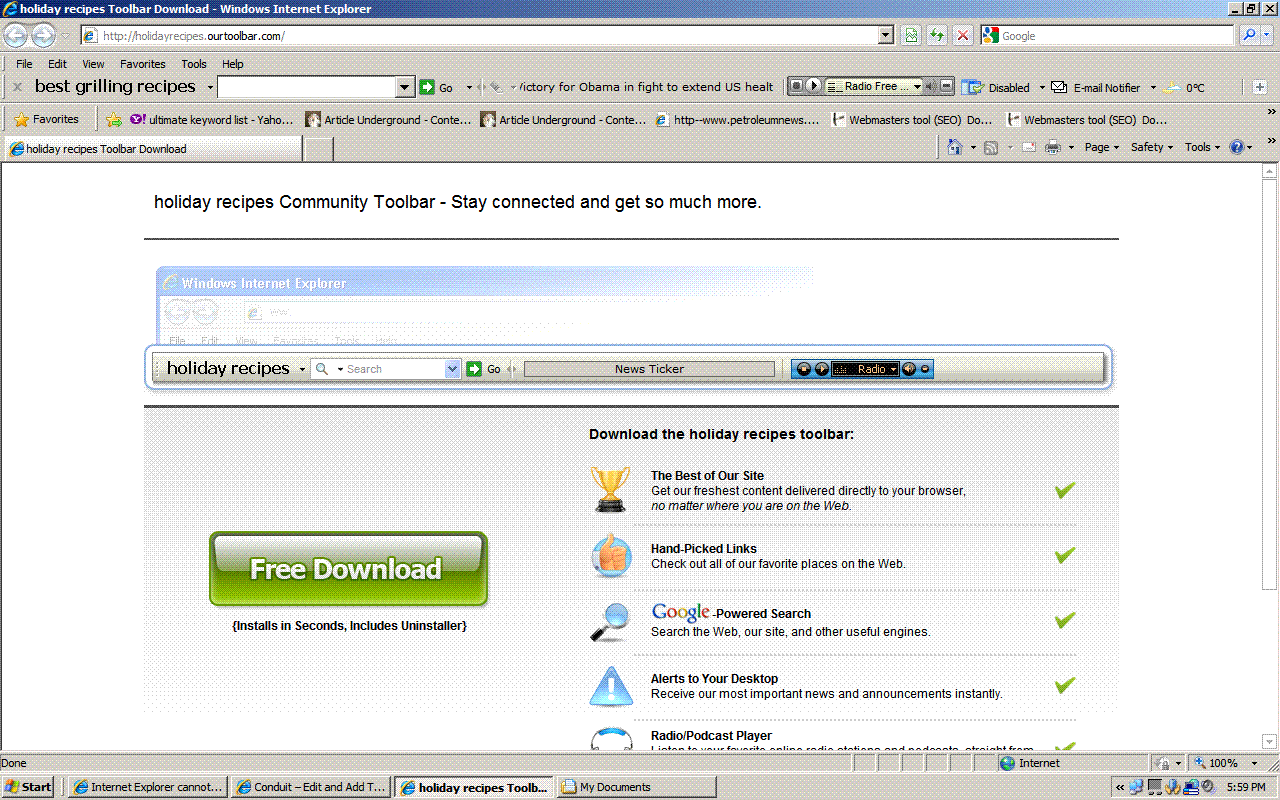Expand the popup blocker Disabled dropdown arrow
Screen dimensions: 1280x800
tap(1041, 88)
